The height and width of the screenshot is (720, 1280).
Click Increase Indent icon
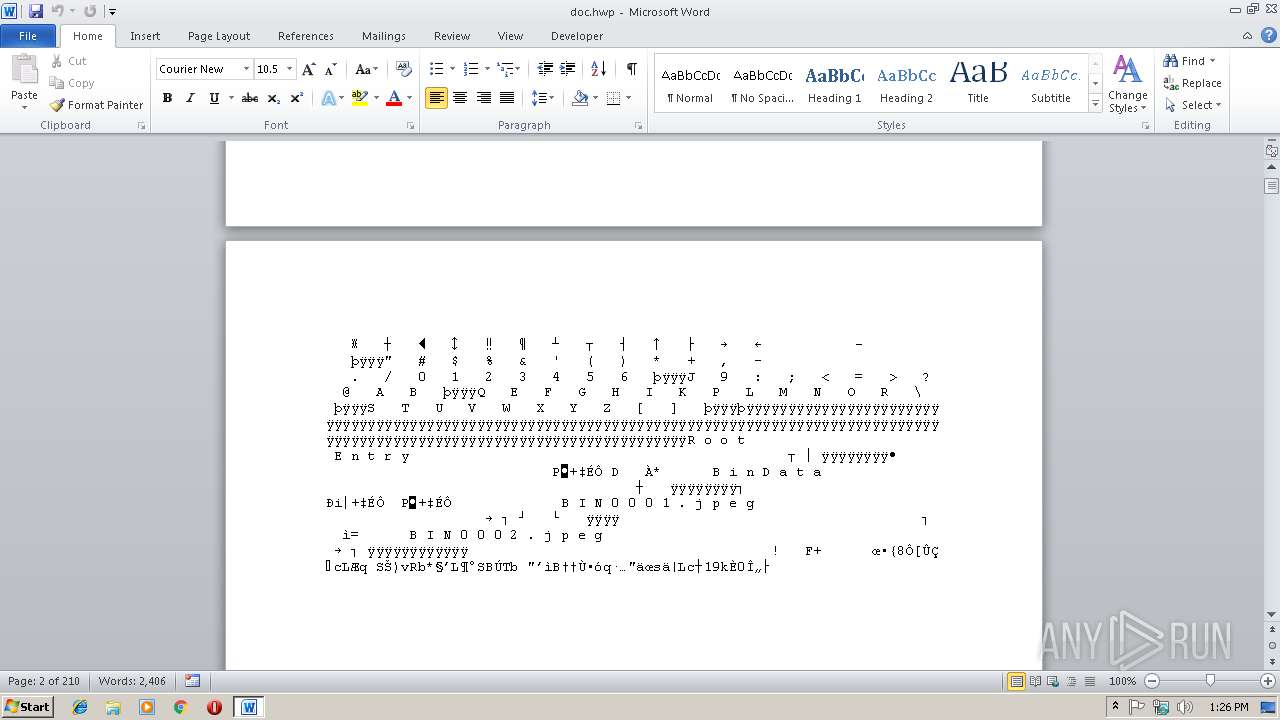[567, 69]
